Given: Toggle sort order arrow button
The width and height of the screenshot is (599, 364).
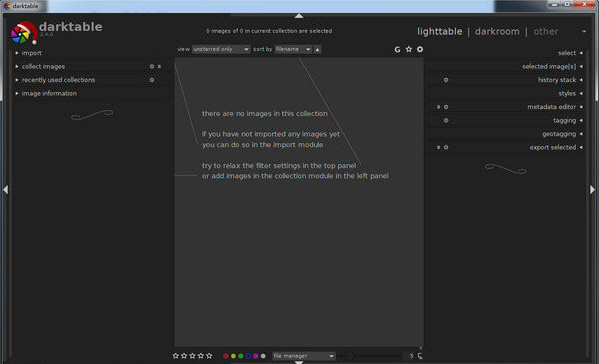Looking at the screenshot, I should (x=317, y=49).
